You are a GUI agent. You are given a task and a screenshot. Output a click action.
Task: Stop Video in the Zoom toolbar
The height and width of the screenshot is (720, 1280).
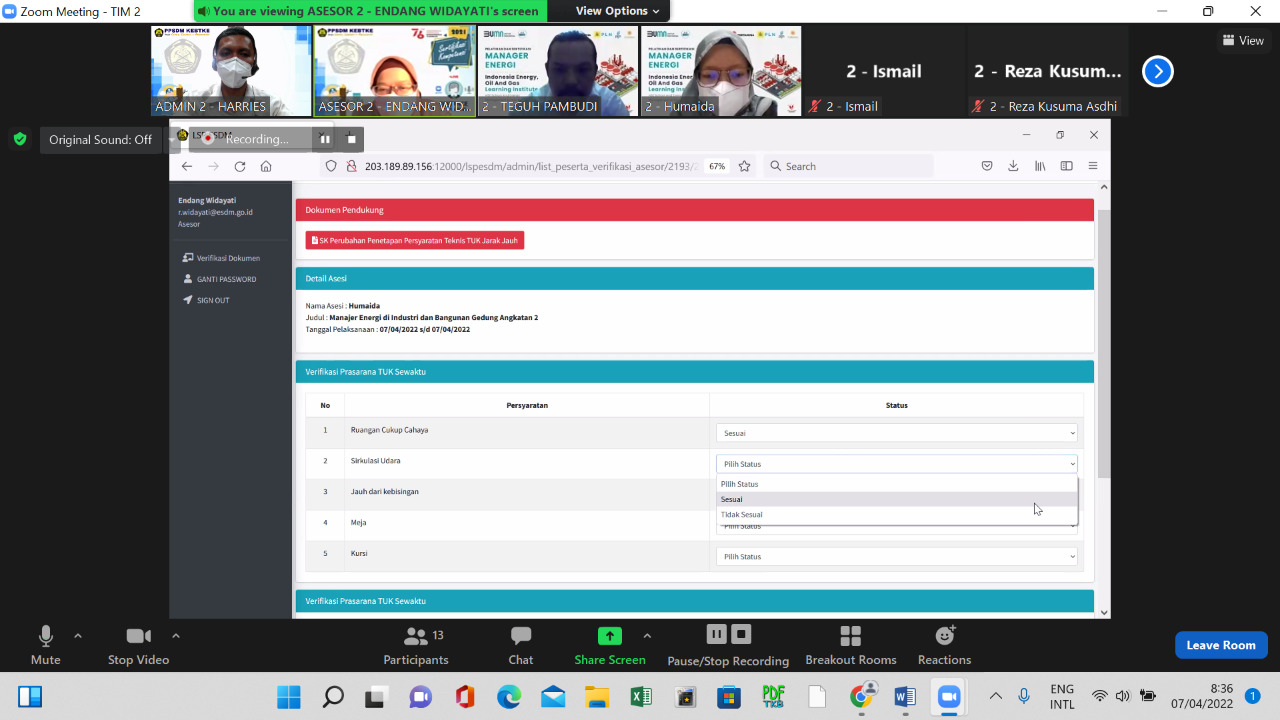click(138, 645)
